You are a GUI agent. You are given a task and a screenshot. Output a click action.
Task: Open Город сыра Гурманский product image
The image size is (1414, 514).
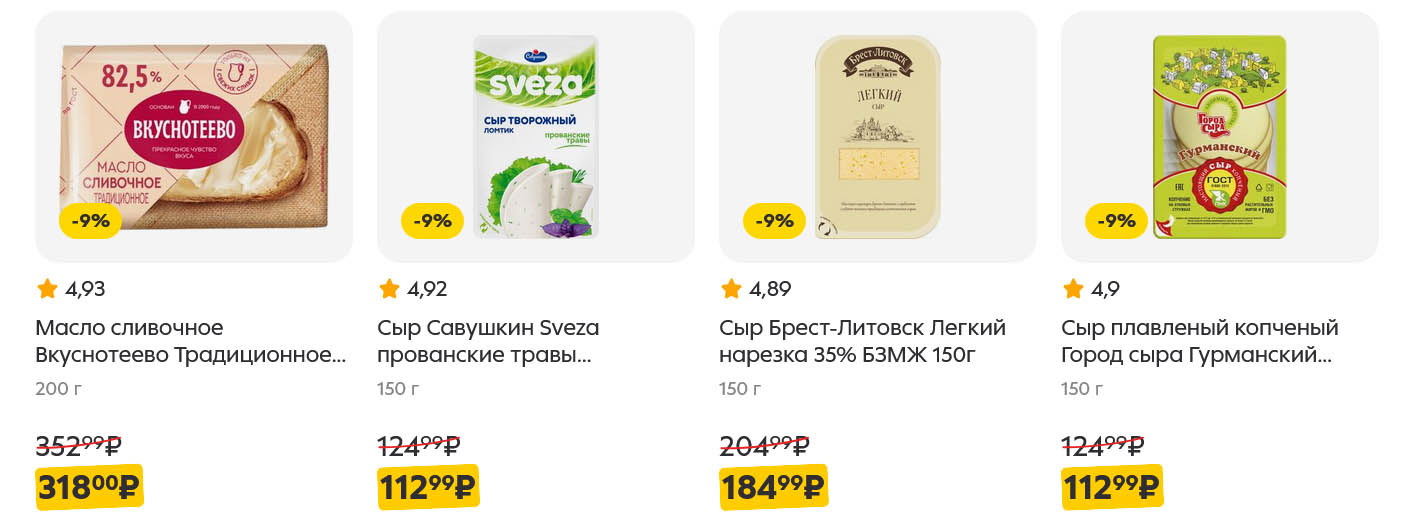click(x=1220, y=136)
